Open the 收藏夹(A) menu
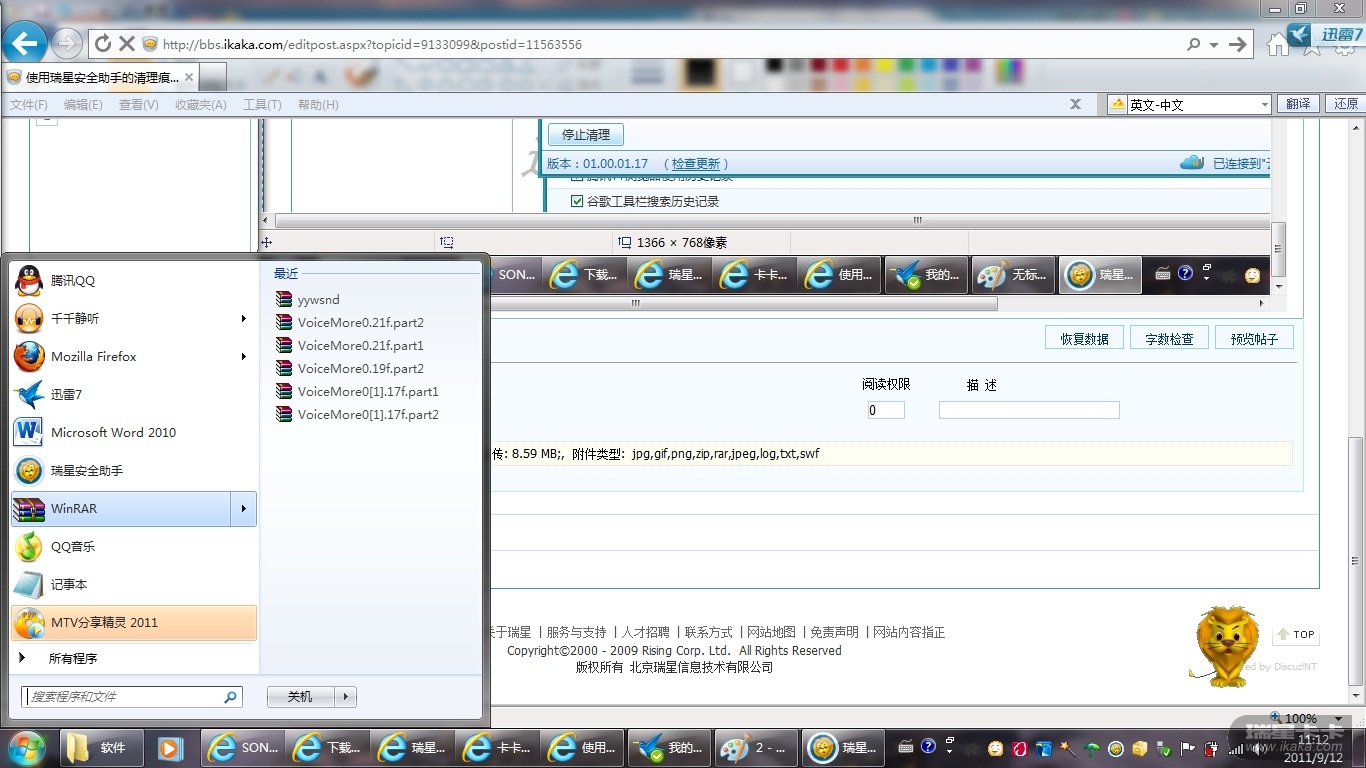 click(201, 104)
